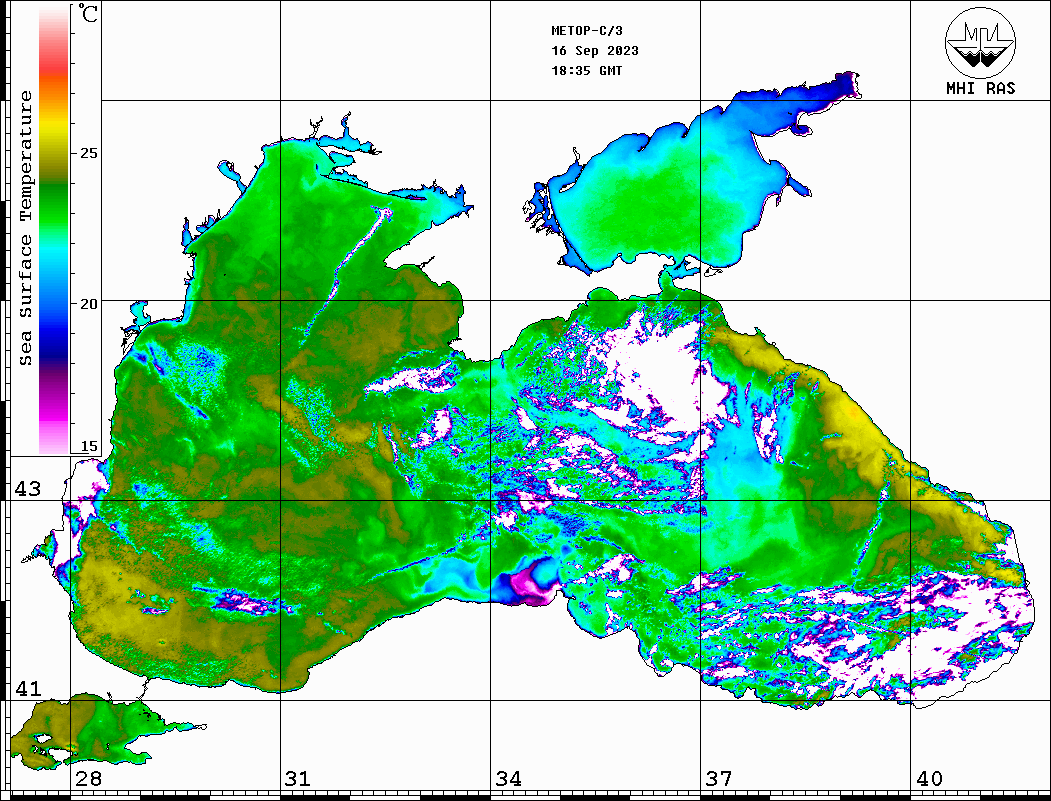Viewport: 1051px width, 801px height.
Task: Click longitude label '37'
Action: tap(719, 779)
